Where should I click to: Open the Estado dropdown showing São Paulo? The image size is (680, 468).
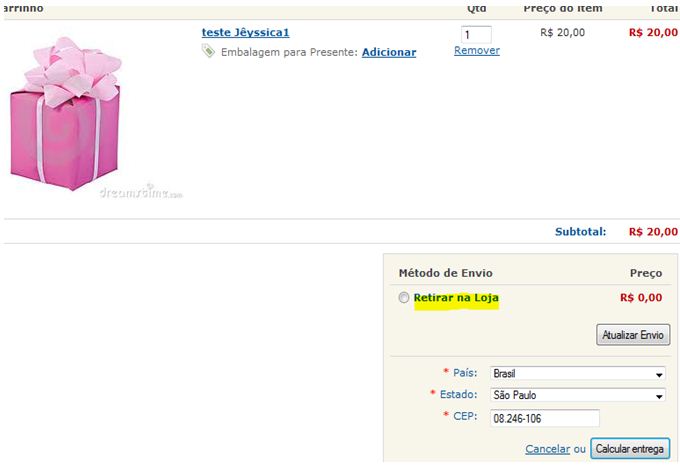point(578,395)
